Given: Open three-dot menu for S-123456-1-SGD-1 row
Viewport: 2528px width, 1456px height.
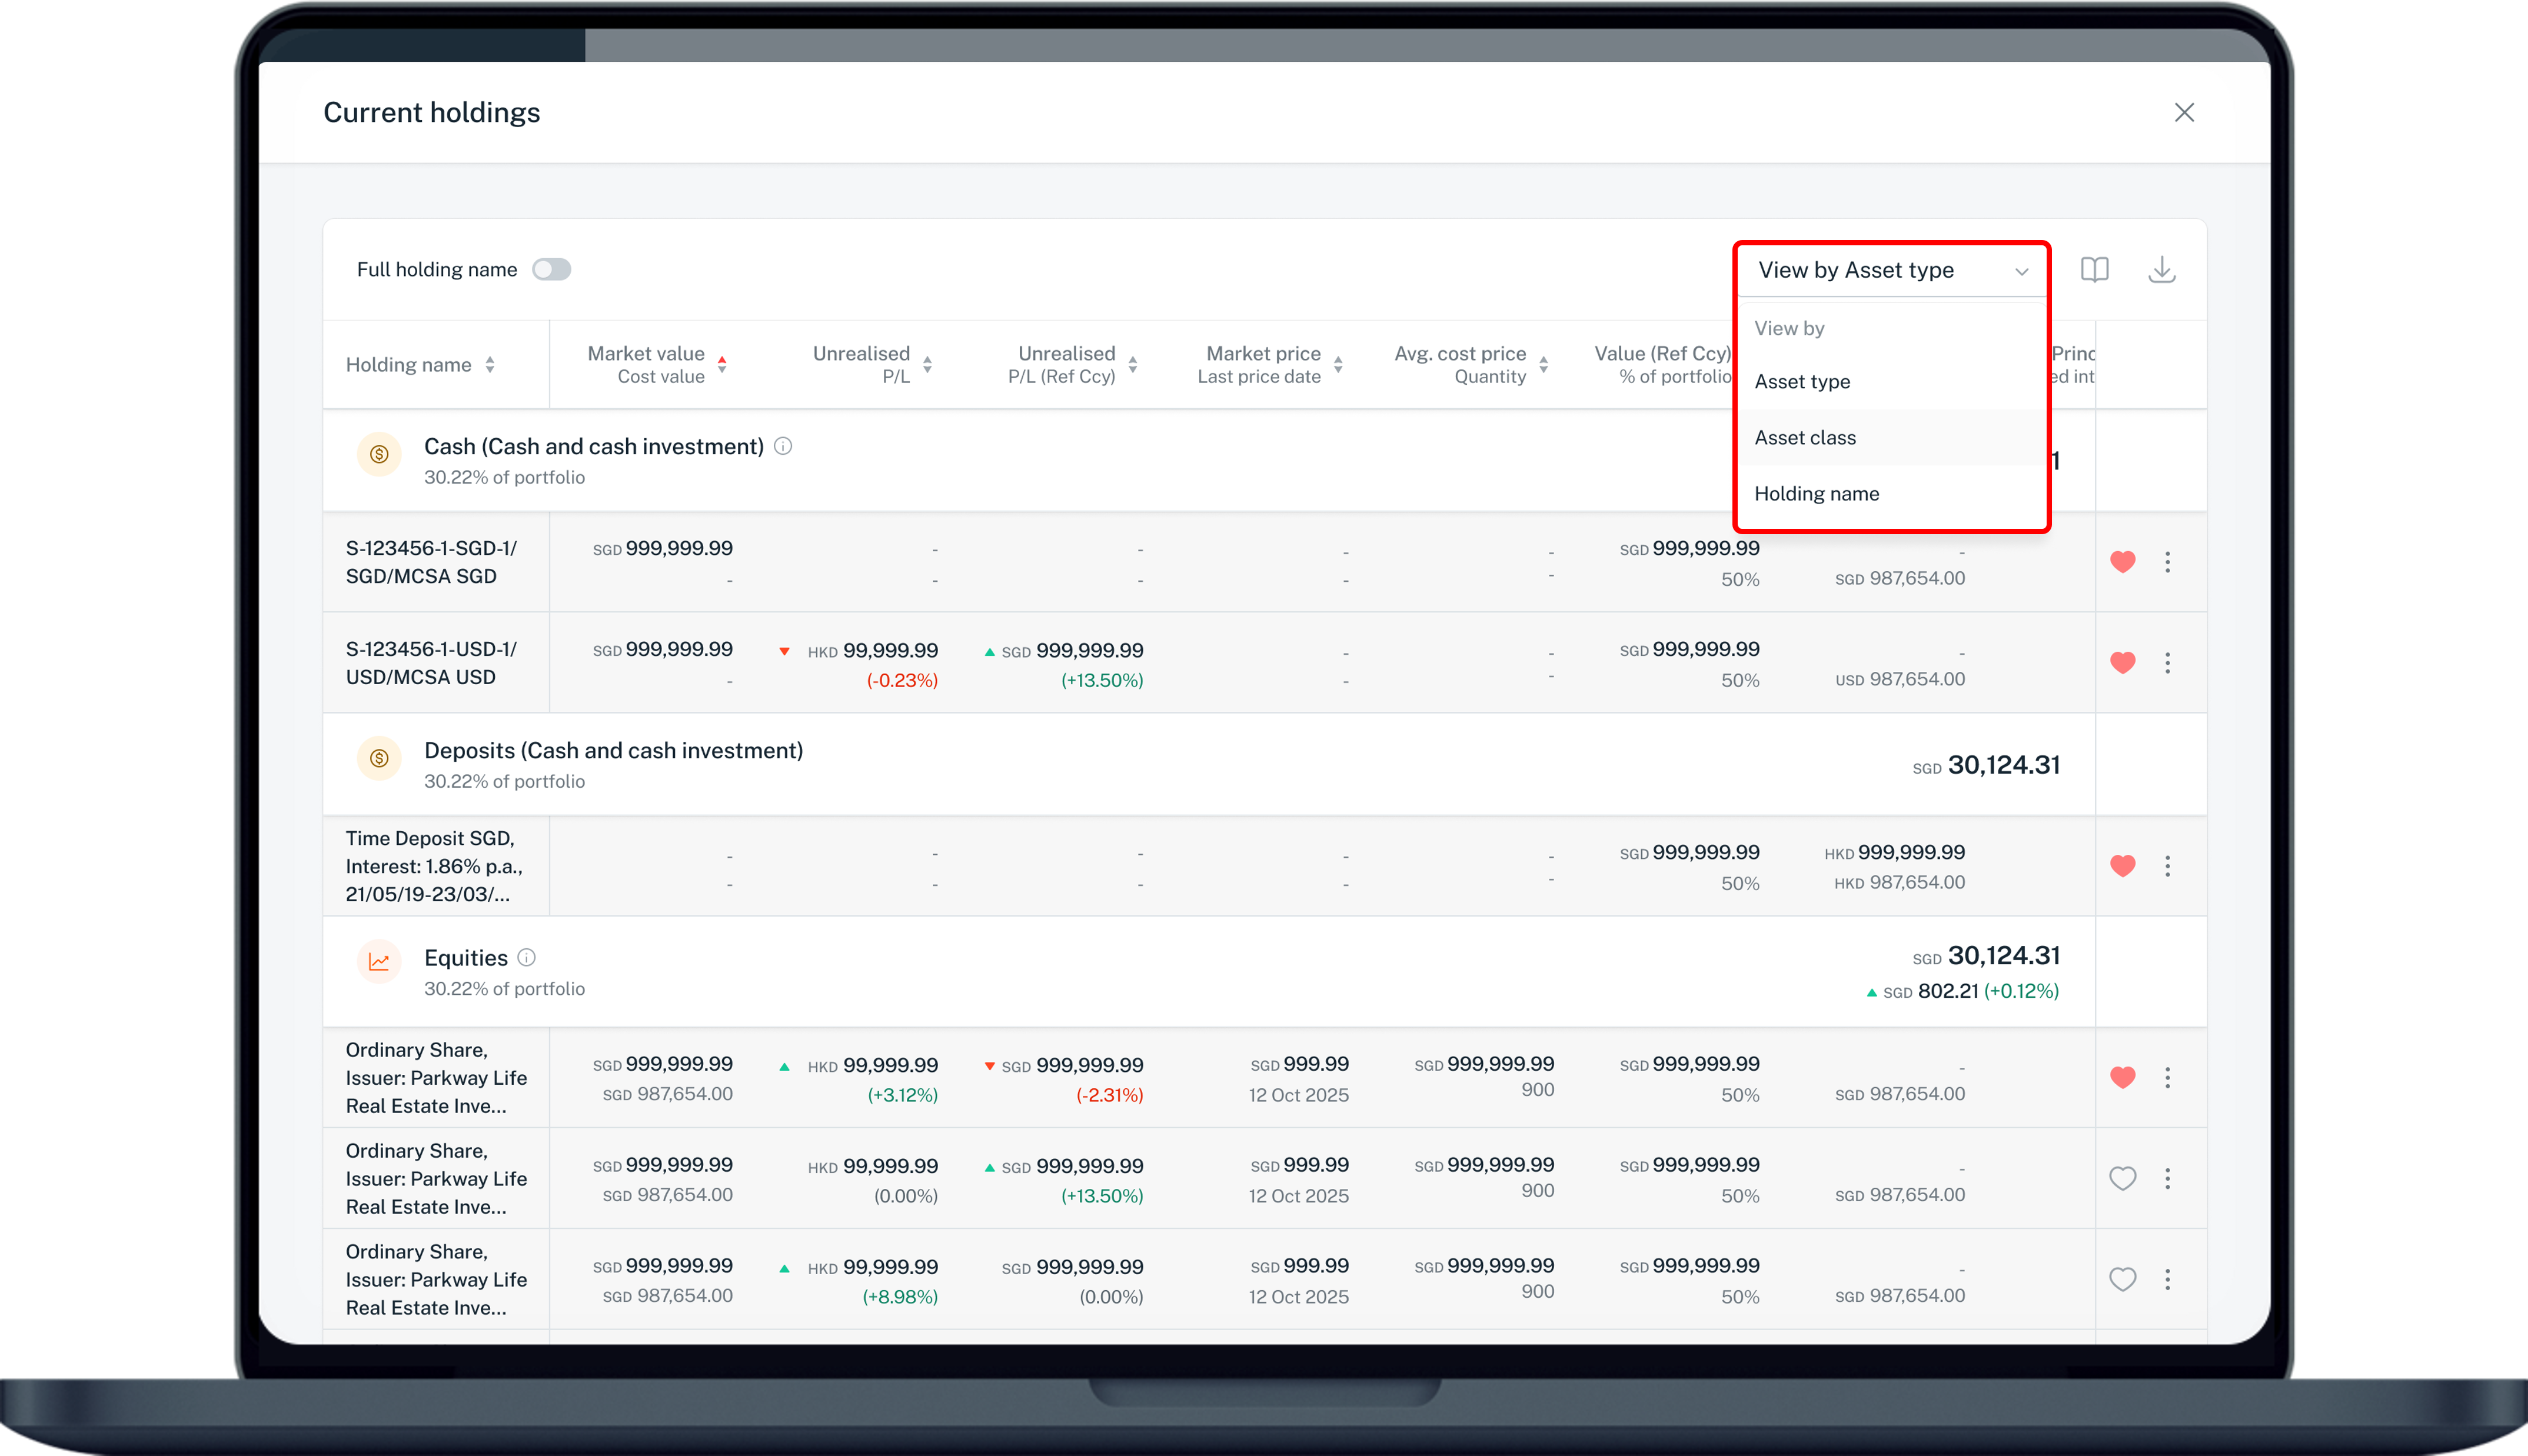Looking at the screenshot, I should [x=2167, y=562].
